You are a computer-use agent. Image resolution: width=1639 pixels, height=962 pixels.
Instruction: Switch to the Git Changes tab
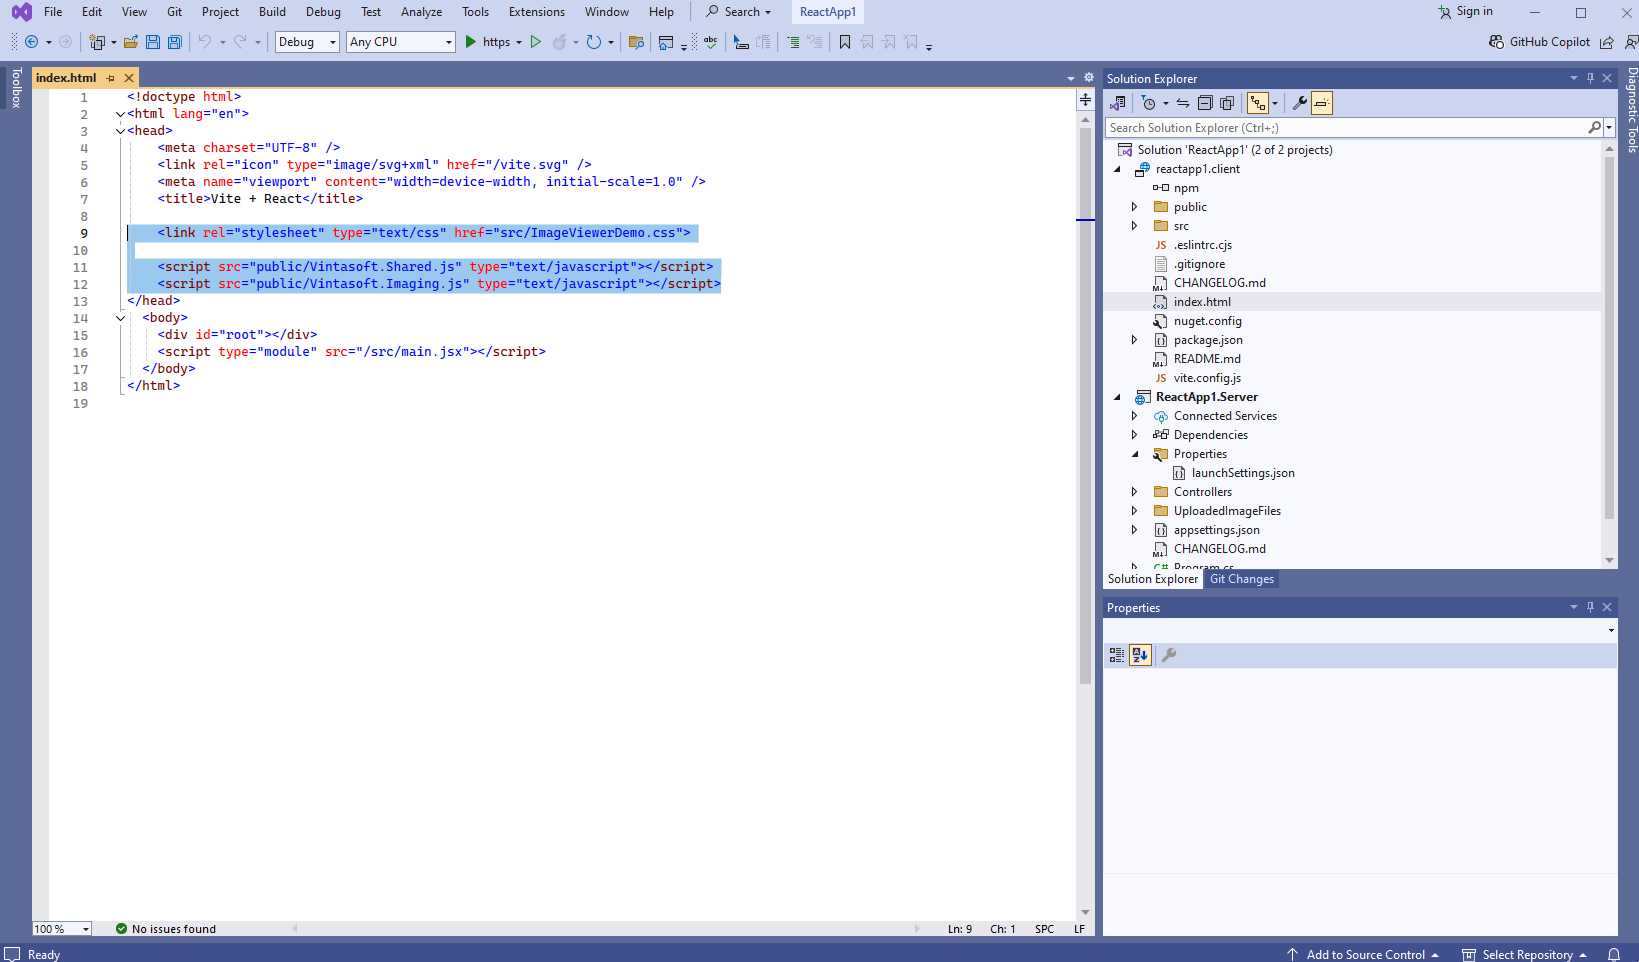pyautogui.click(x=1241, y=579)
